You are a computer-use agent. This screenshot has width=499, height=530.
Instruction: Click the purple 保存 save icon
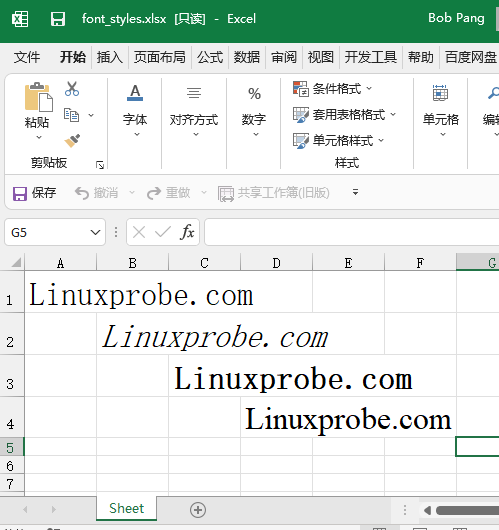coord(20,194)
